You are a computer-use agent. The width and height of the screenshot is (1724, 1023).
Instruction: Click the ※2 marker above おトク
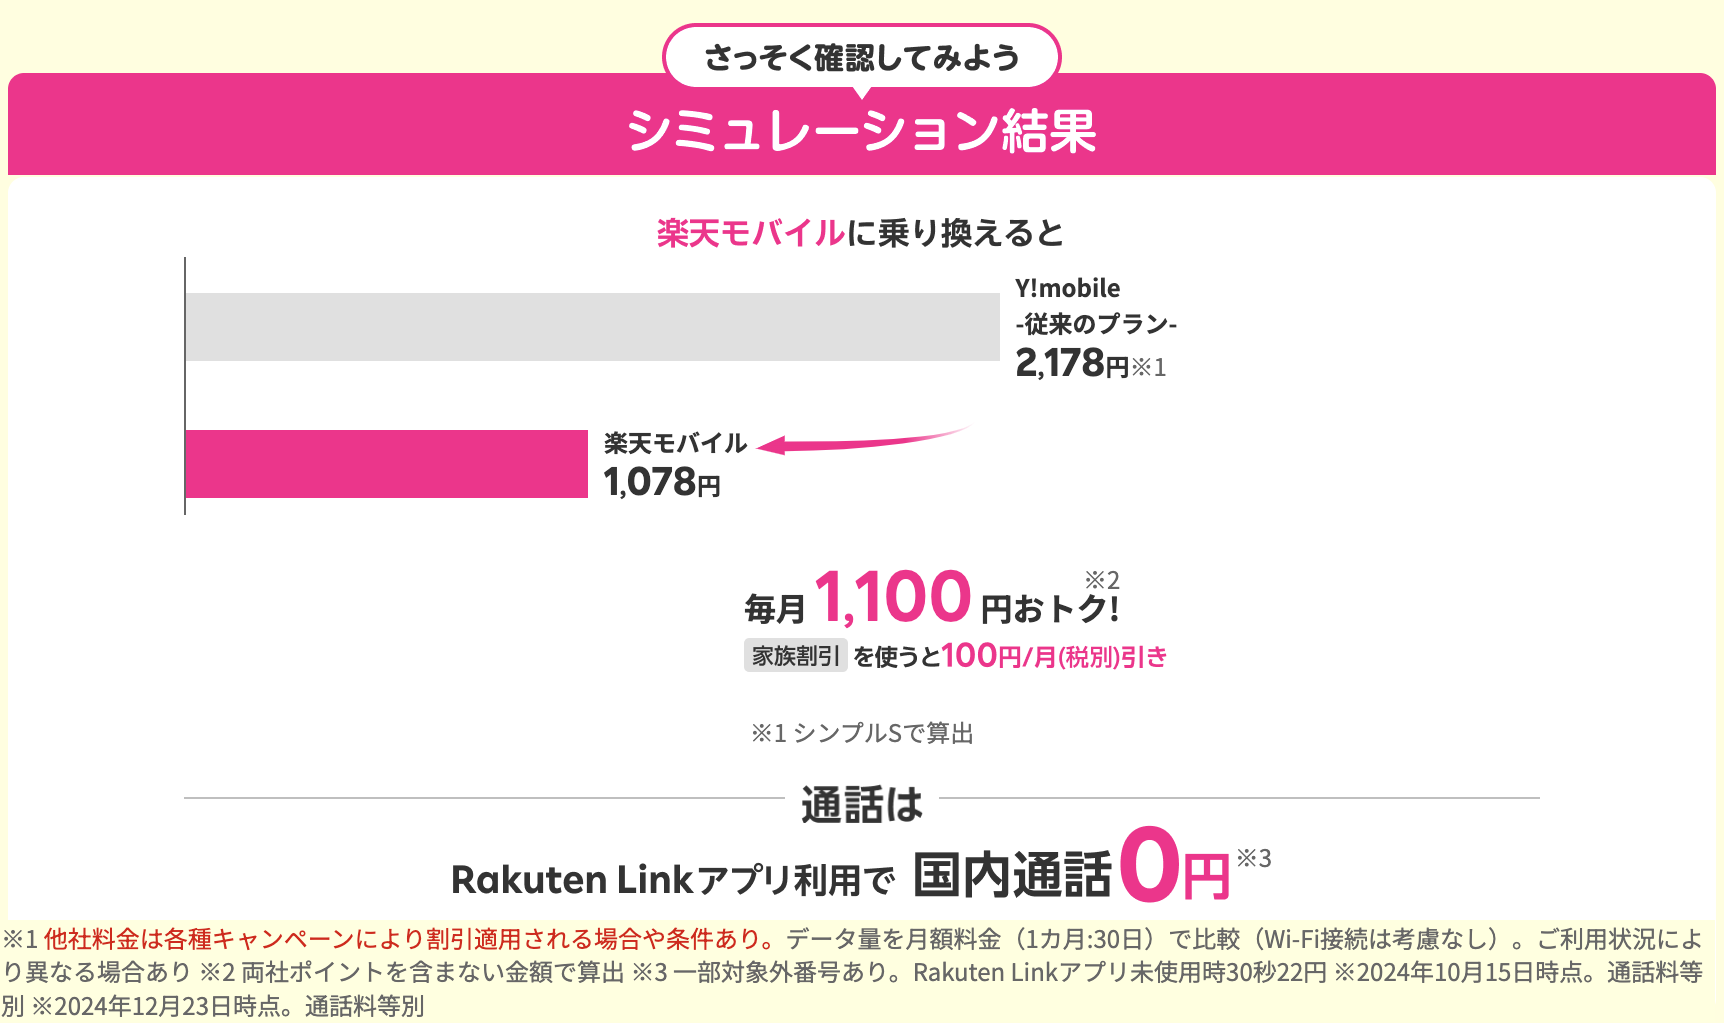click(1102, 580)
